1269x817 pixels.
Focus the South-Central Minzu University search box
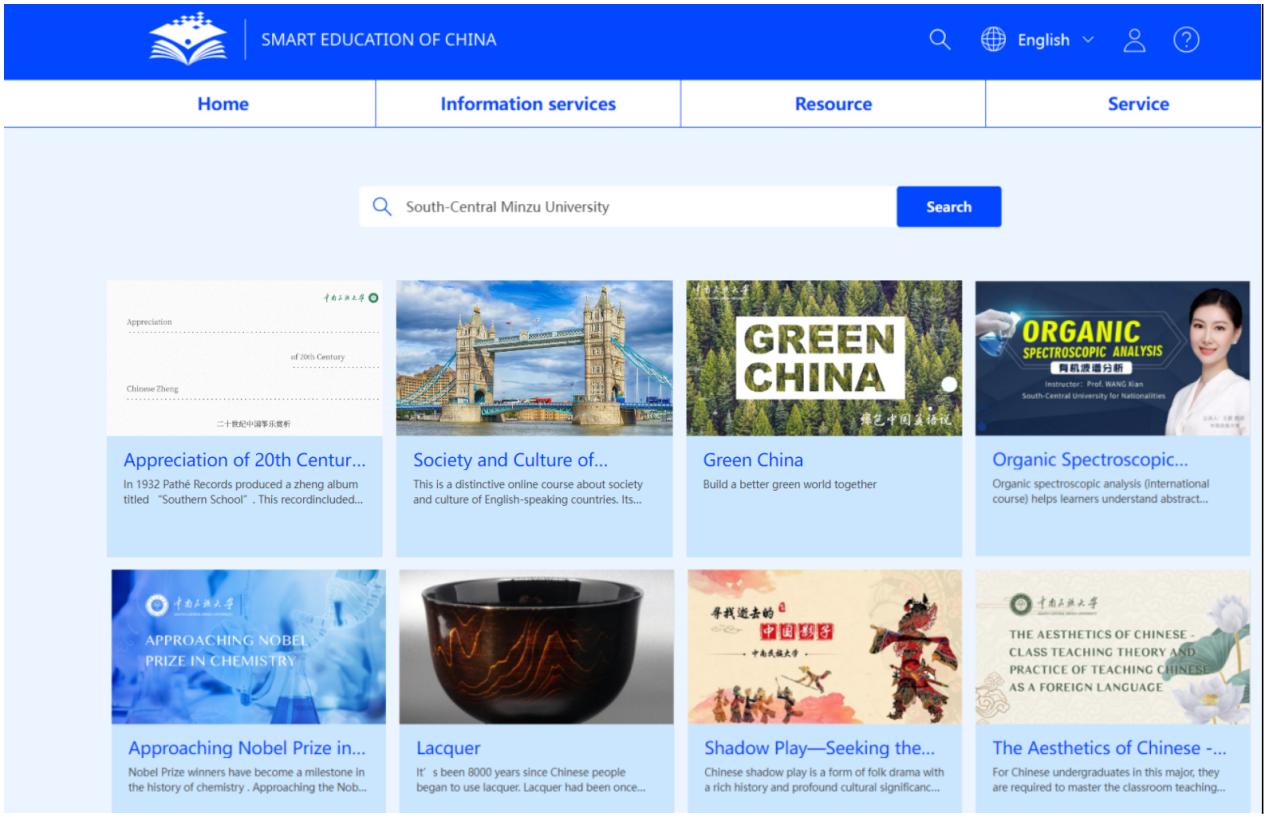(640, 207)
